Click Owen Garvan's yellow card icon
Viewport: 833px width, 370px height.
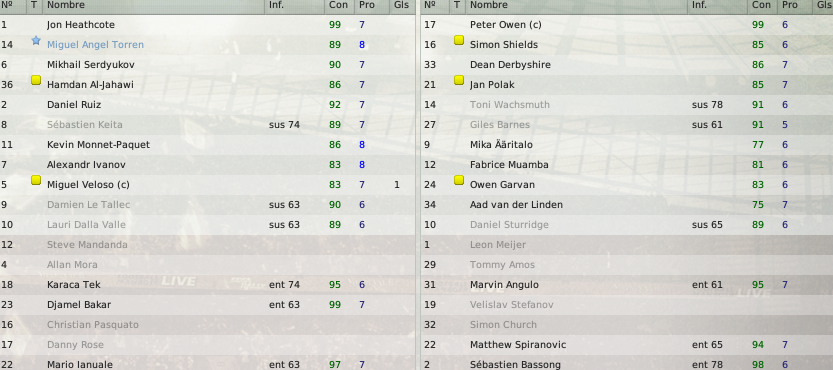pos(459,180)
